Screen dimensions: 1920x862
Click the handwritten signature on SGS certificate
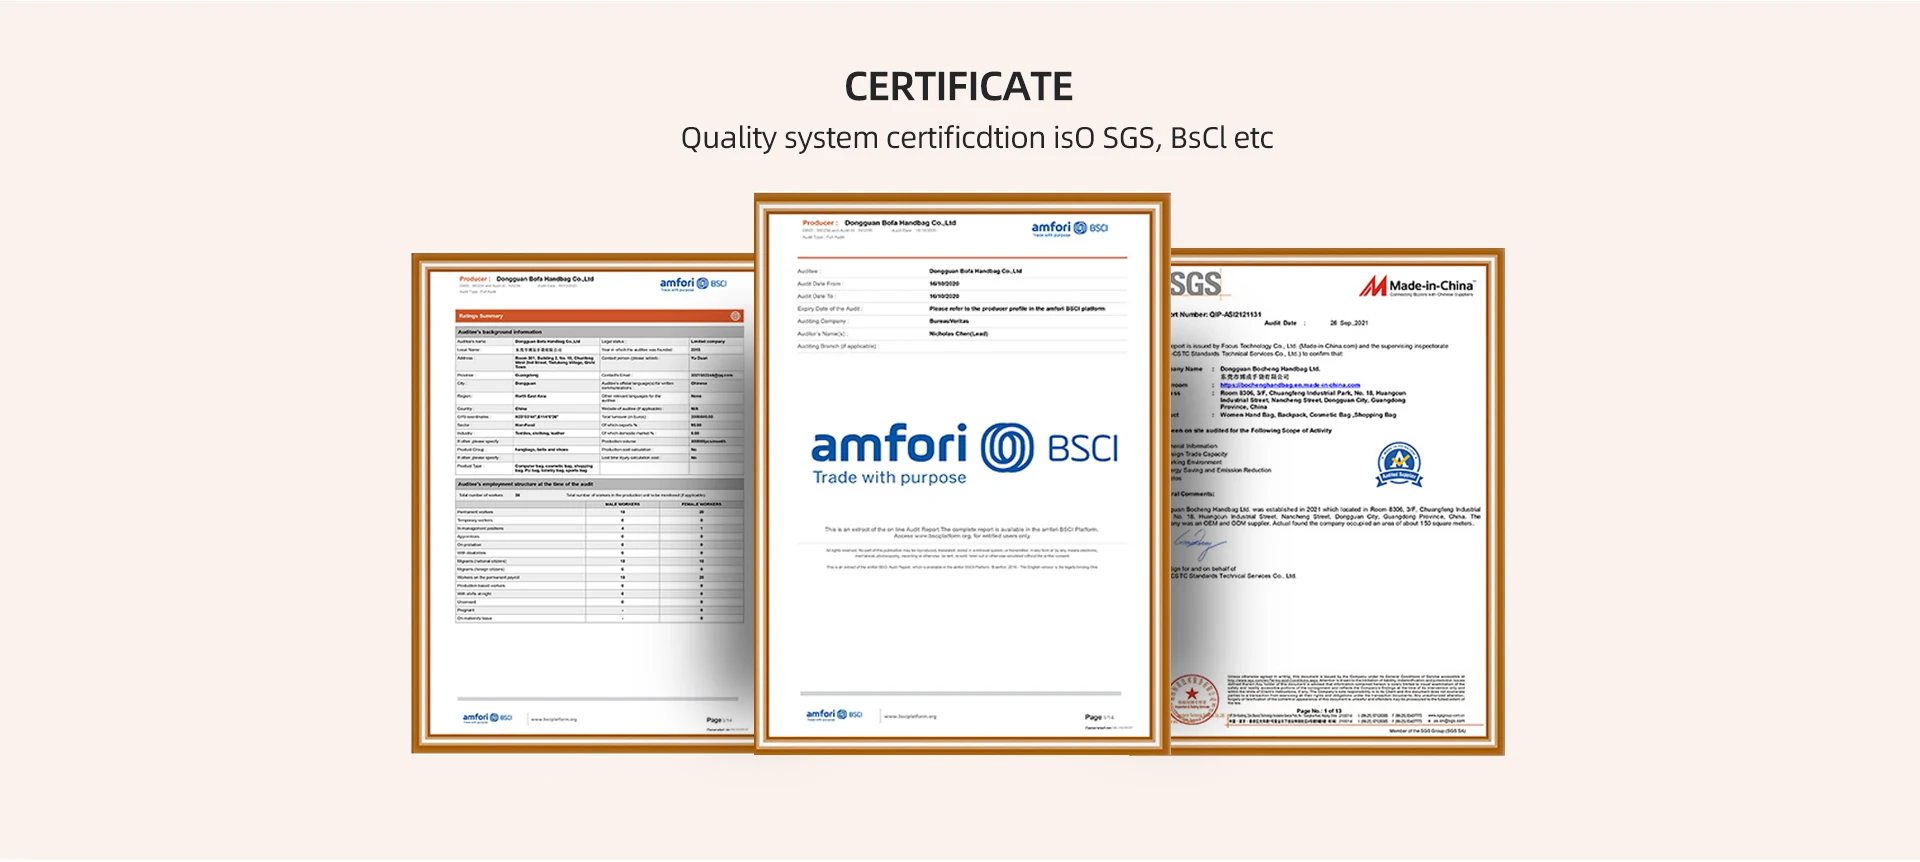(1197, 545)
